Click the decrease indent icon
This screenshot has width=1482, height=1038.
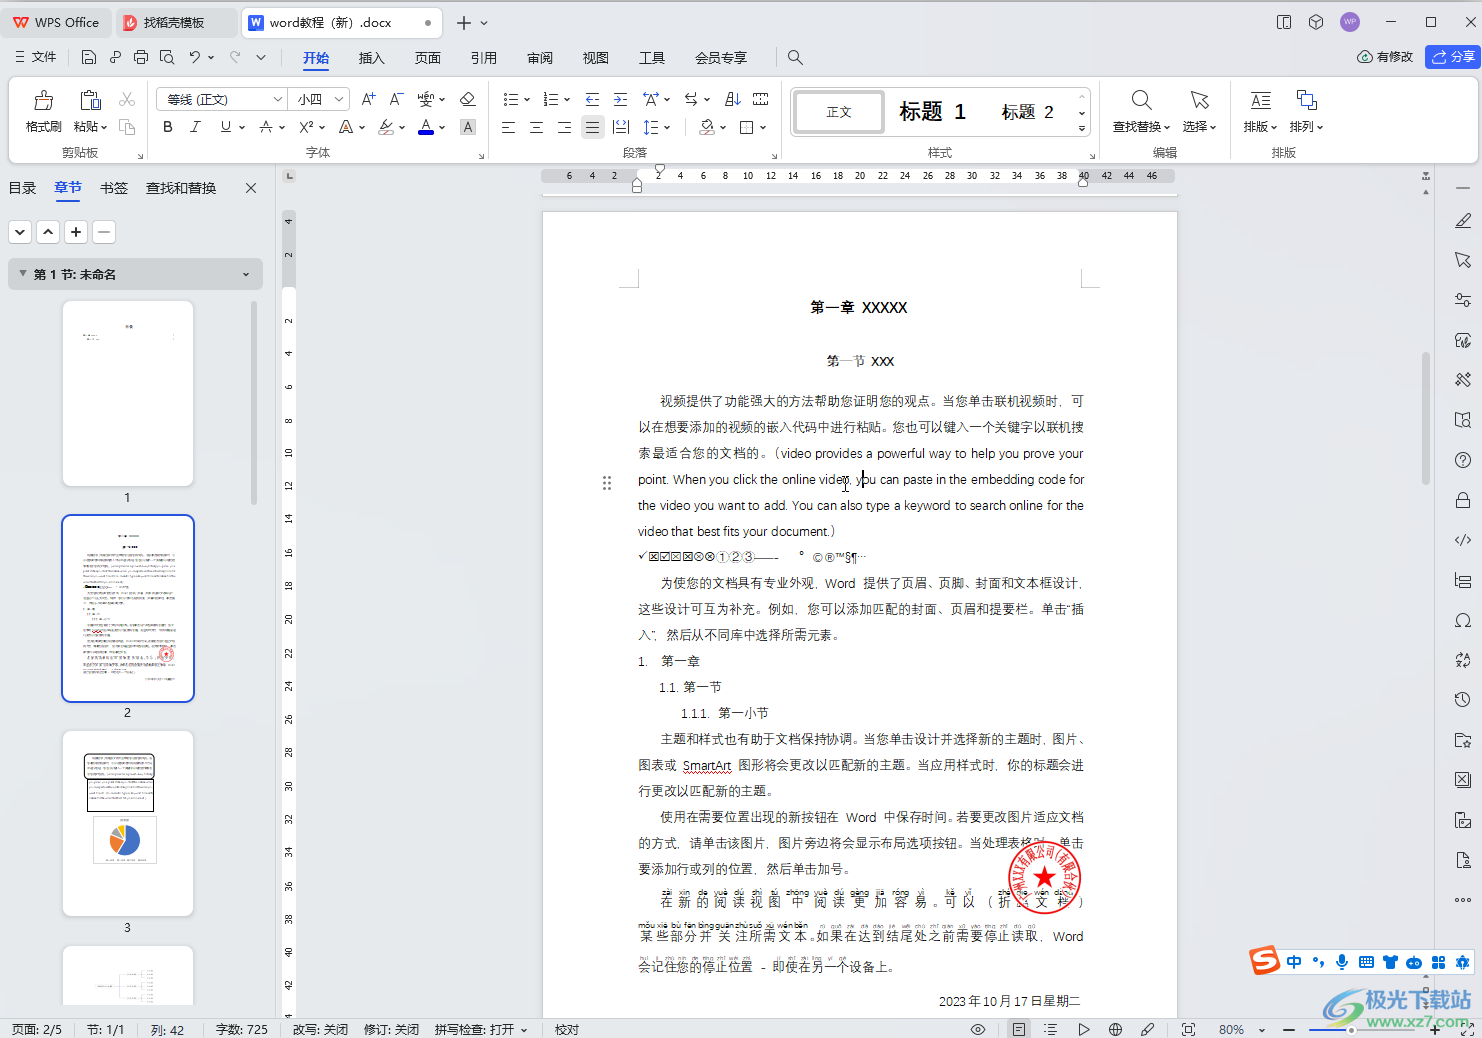point(592,99)
